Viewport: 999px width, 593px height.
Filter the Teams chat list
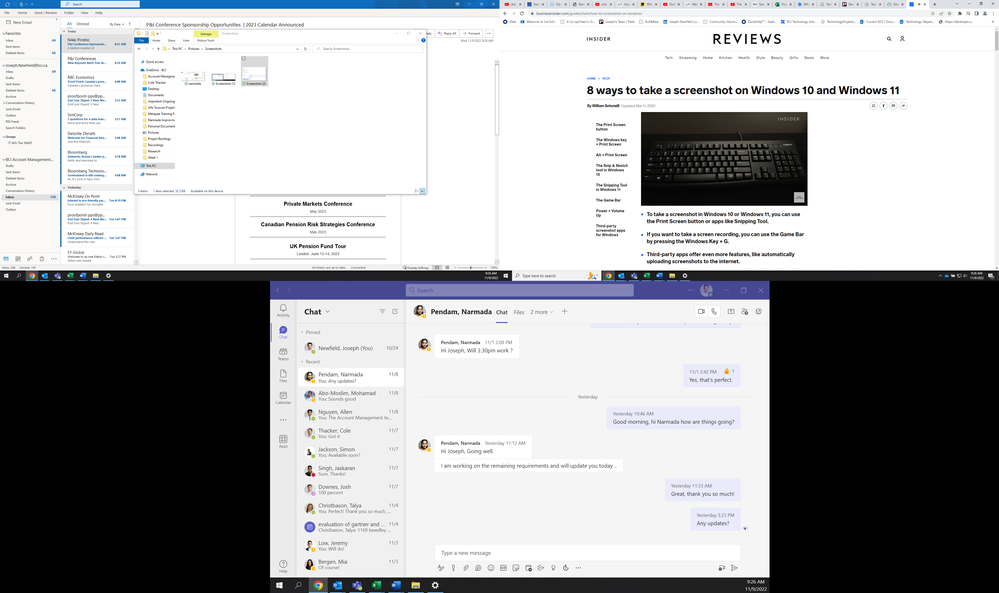(x=382, y=311)
